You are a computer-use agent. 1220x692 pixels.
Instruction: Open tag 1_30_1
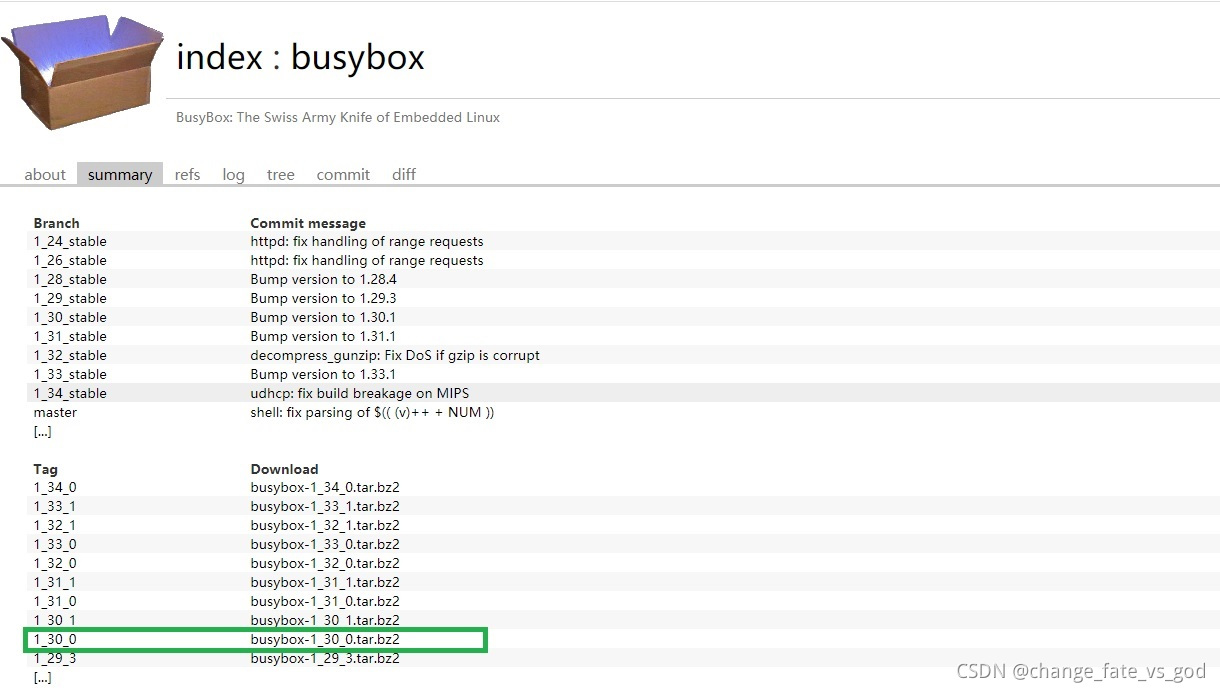tap(55, 620)
